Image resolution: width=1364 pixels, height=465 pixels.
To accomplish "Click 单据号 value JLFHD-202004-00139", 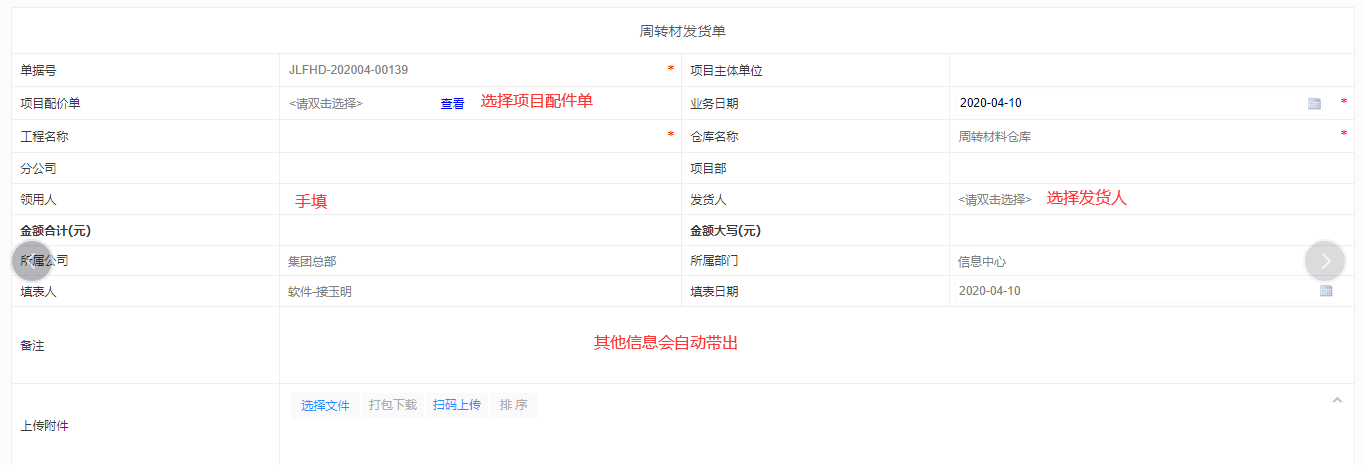I will [x=348, y=70].
